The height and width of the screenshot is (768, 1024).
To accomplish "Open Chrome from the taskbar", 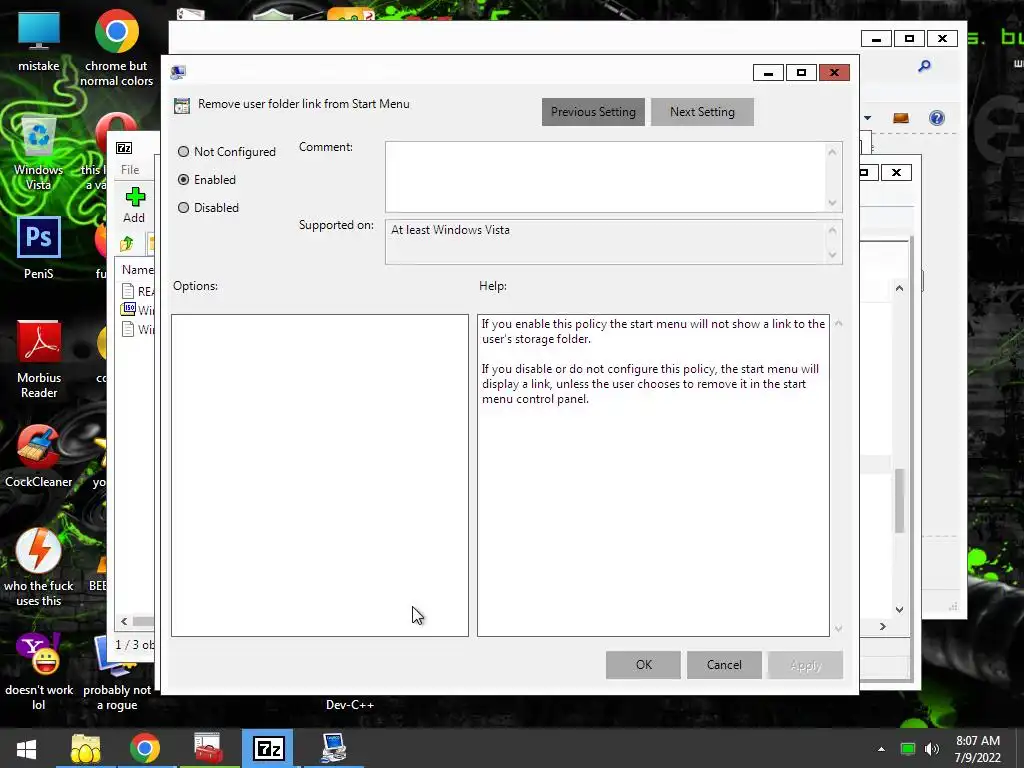I will coord(145,749).
